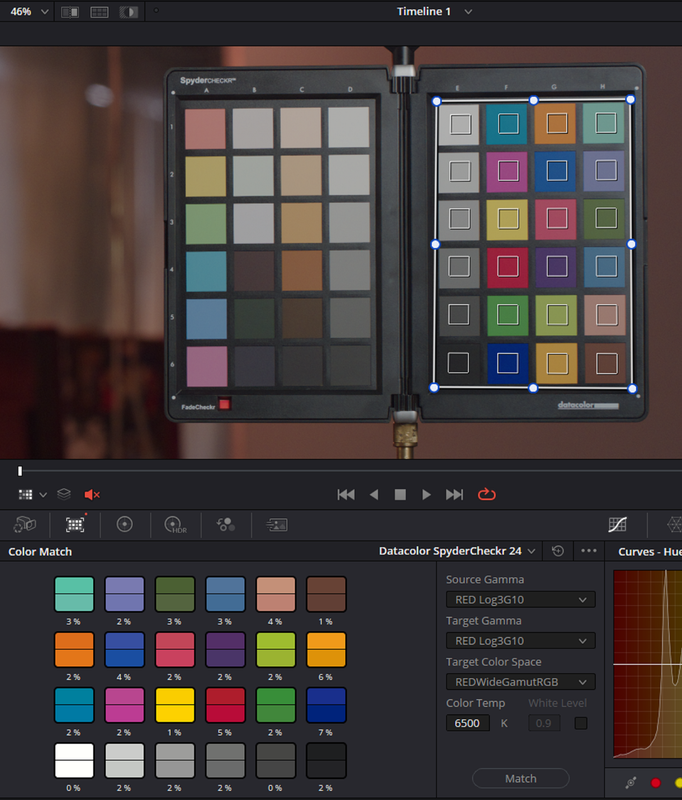Open the HDR color wheels palette

(175, 524)
